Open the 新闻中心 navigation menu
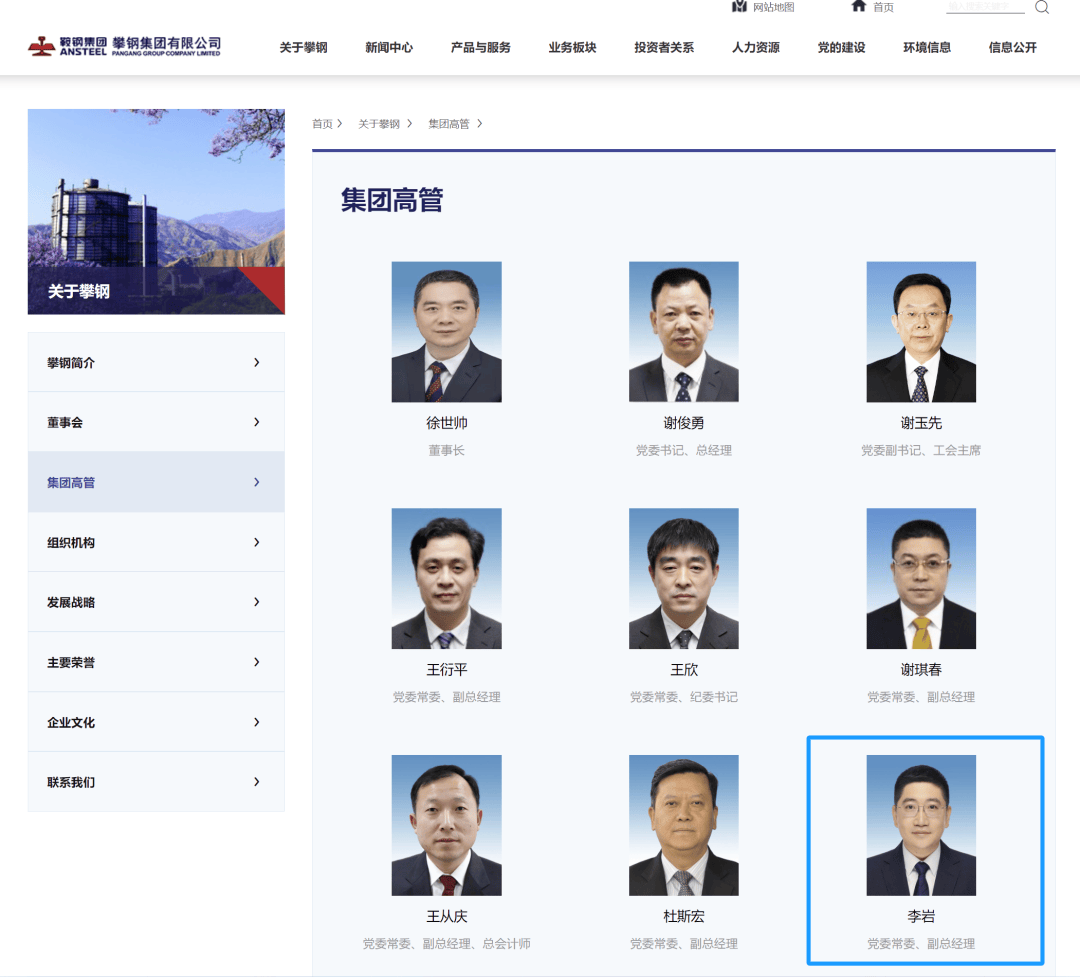The height and width of the screenshot is (977, 1080). 389,47
